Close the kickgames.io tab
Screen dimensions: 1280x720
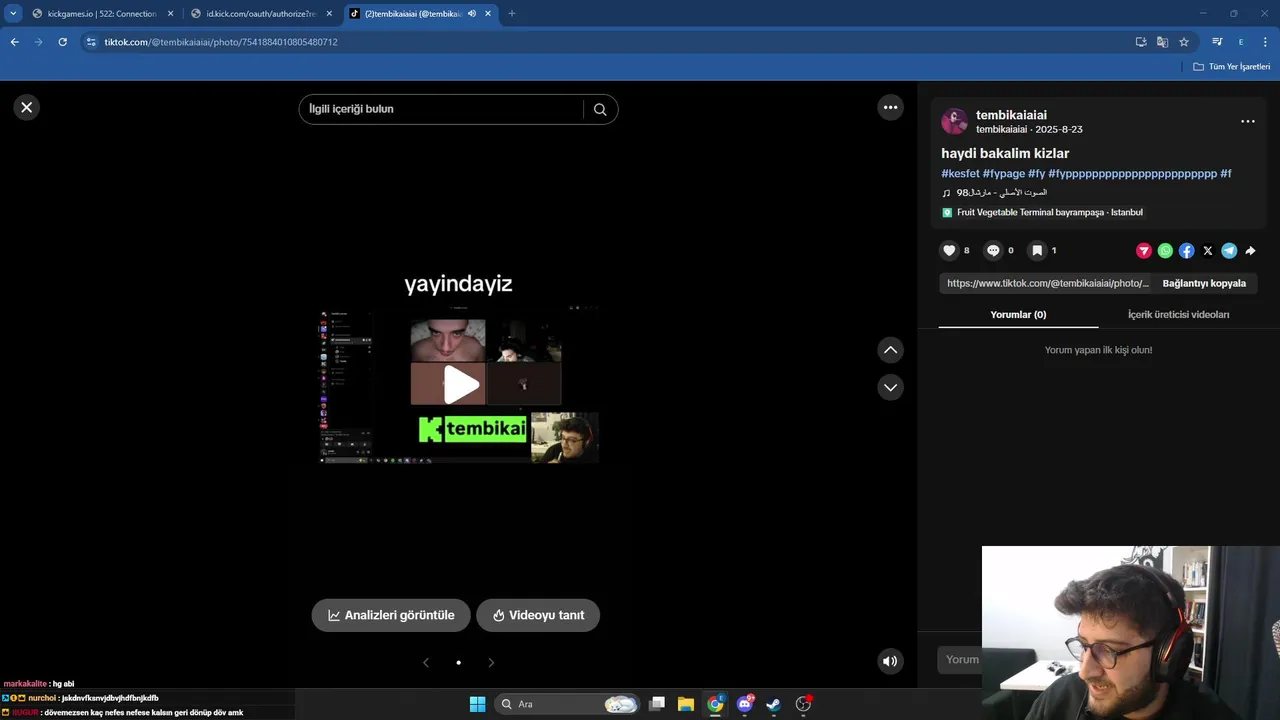coord(170,14)
